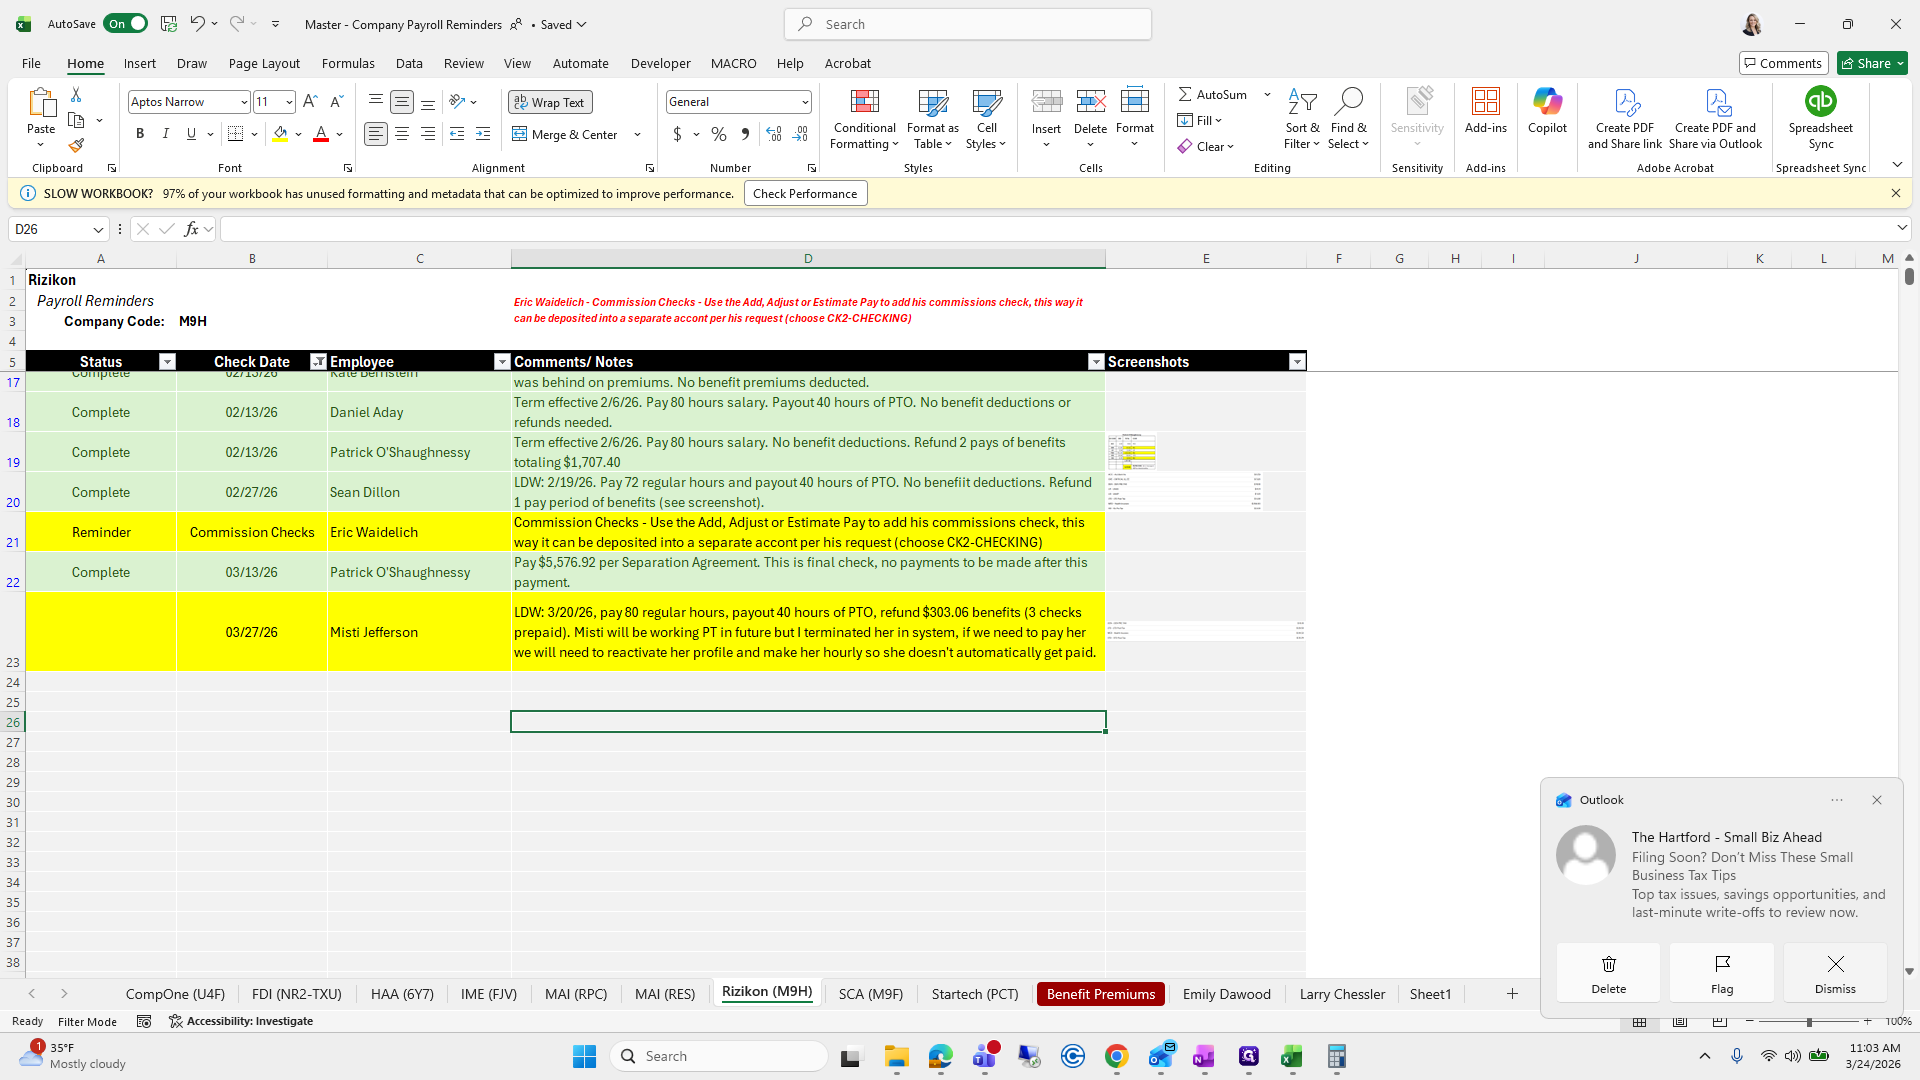
Task: Open the Status column filter dropdown
Action: pos(167,362)
